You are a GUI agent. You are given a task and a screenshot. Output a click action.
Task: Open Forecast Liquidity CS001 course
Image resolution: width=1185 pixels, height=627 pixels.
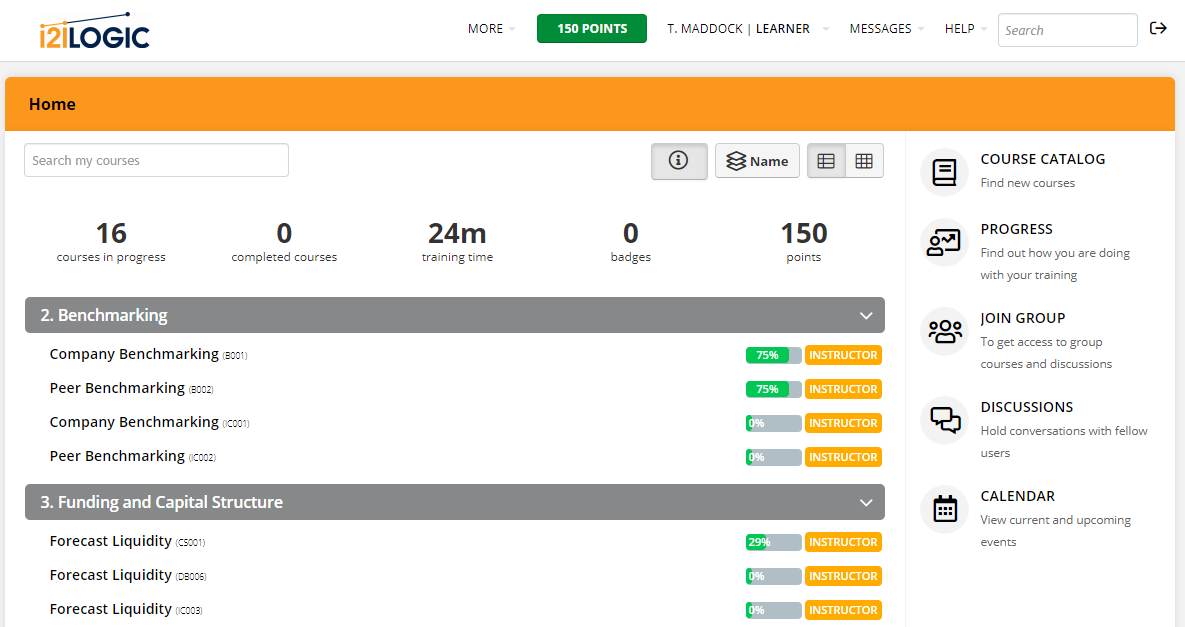127,542
